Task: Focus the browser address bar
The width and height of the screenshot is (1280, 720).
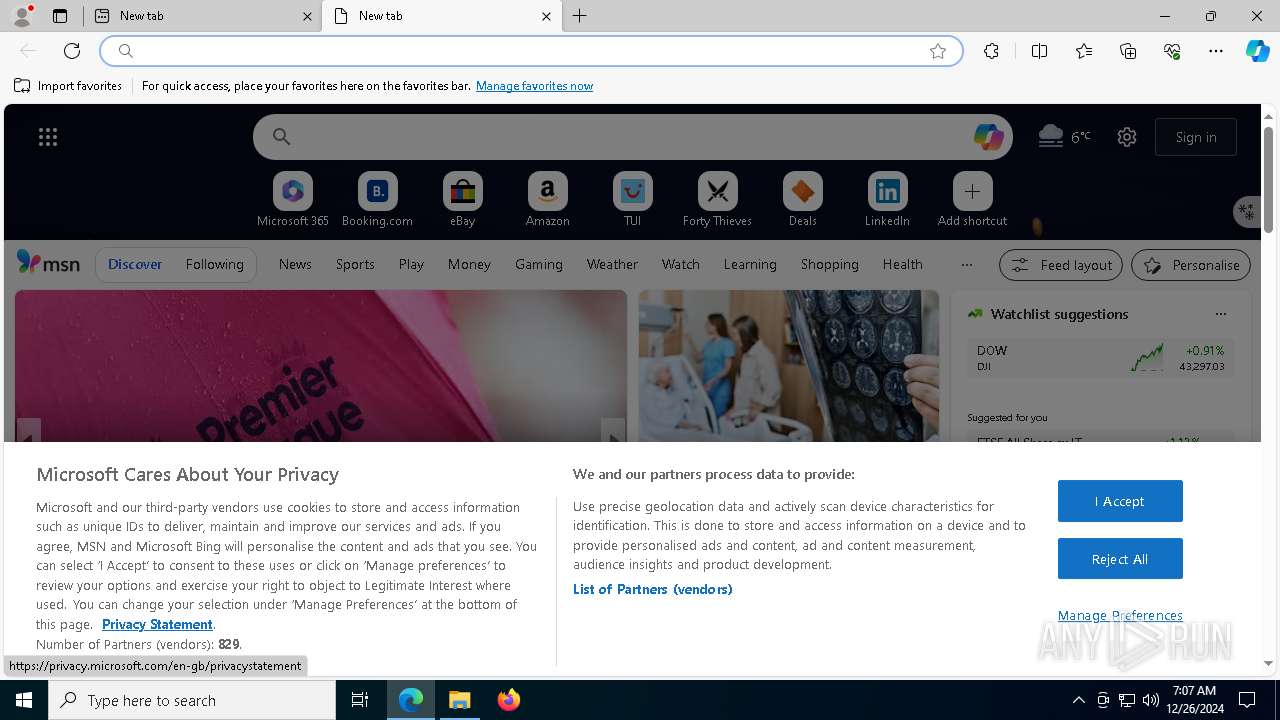Action: point(530,51)
